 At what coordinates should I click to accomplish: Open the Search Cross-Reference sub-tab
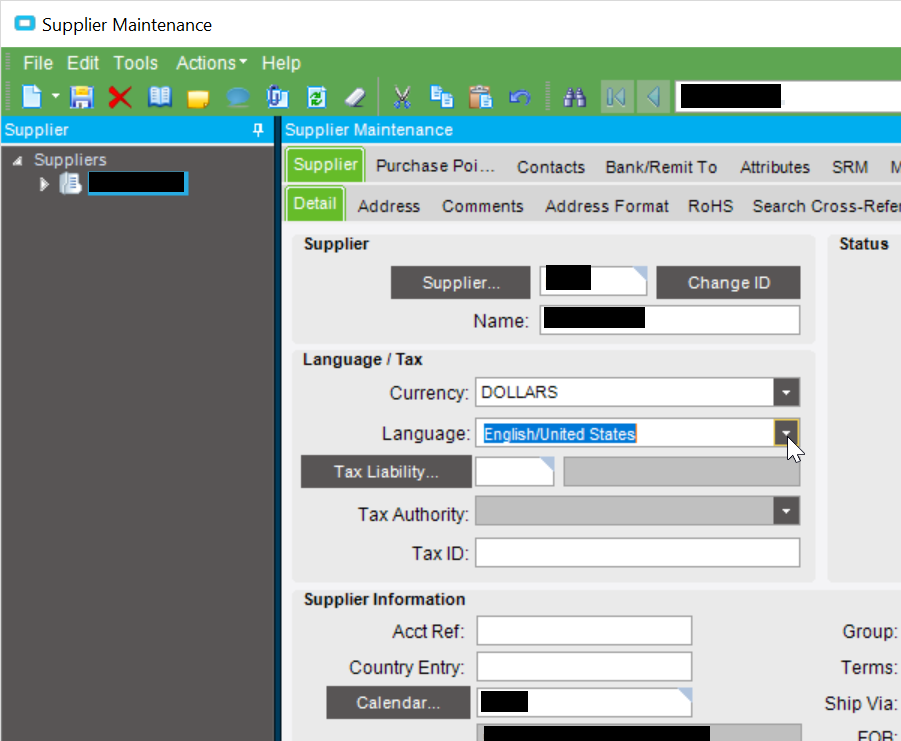point(826,206)
